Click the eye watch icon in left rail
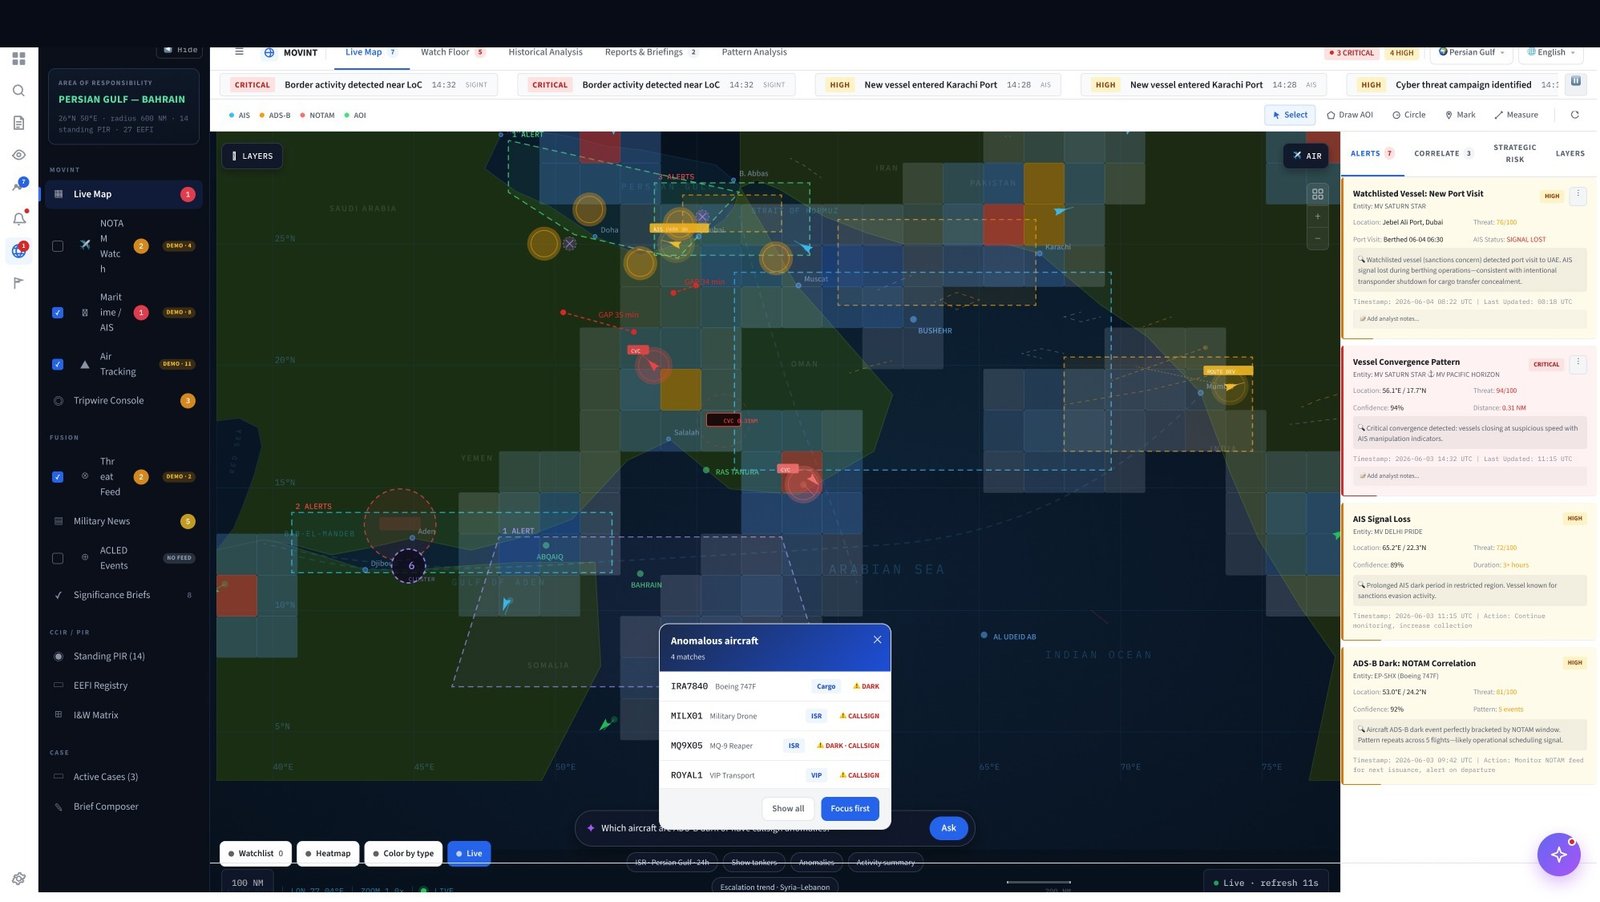The width and height of the screenshot is (1600, 902). click(18, 155)
